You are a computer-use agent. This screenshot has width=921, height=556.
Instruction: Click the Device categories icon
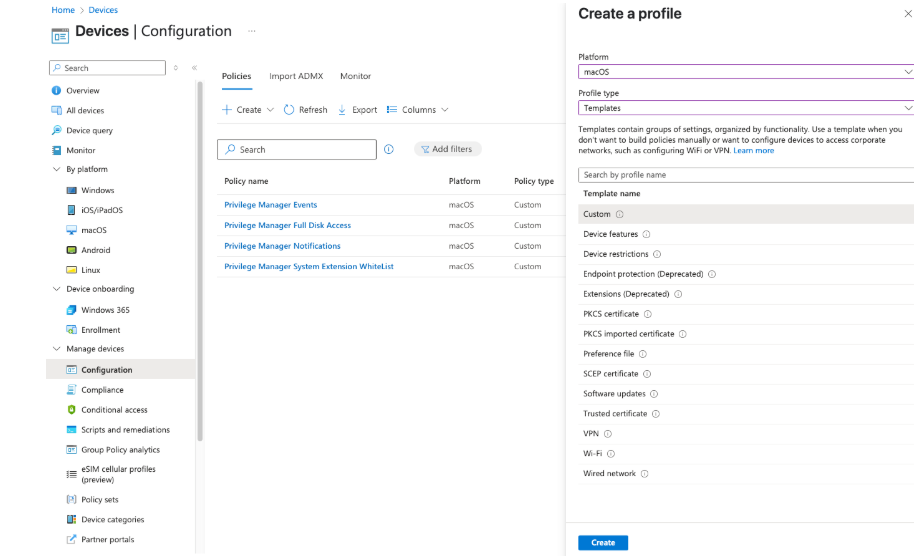72,520
